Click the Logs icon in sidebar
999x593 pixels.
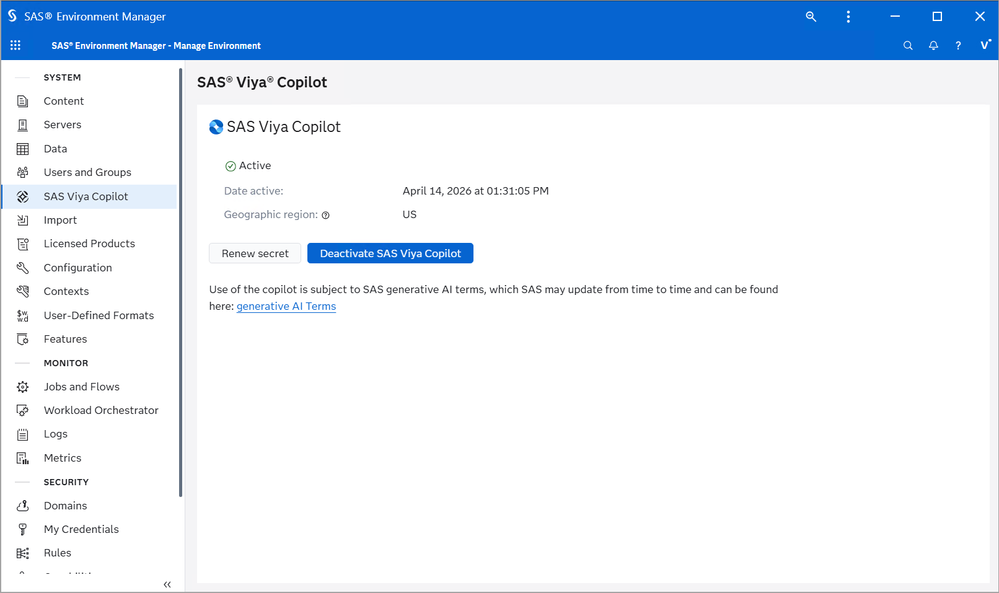[x=22, y=434]
